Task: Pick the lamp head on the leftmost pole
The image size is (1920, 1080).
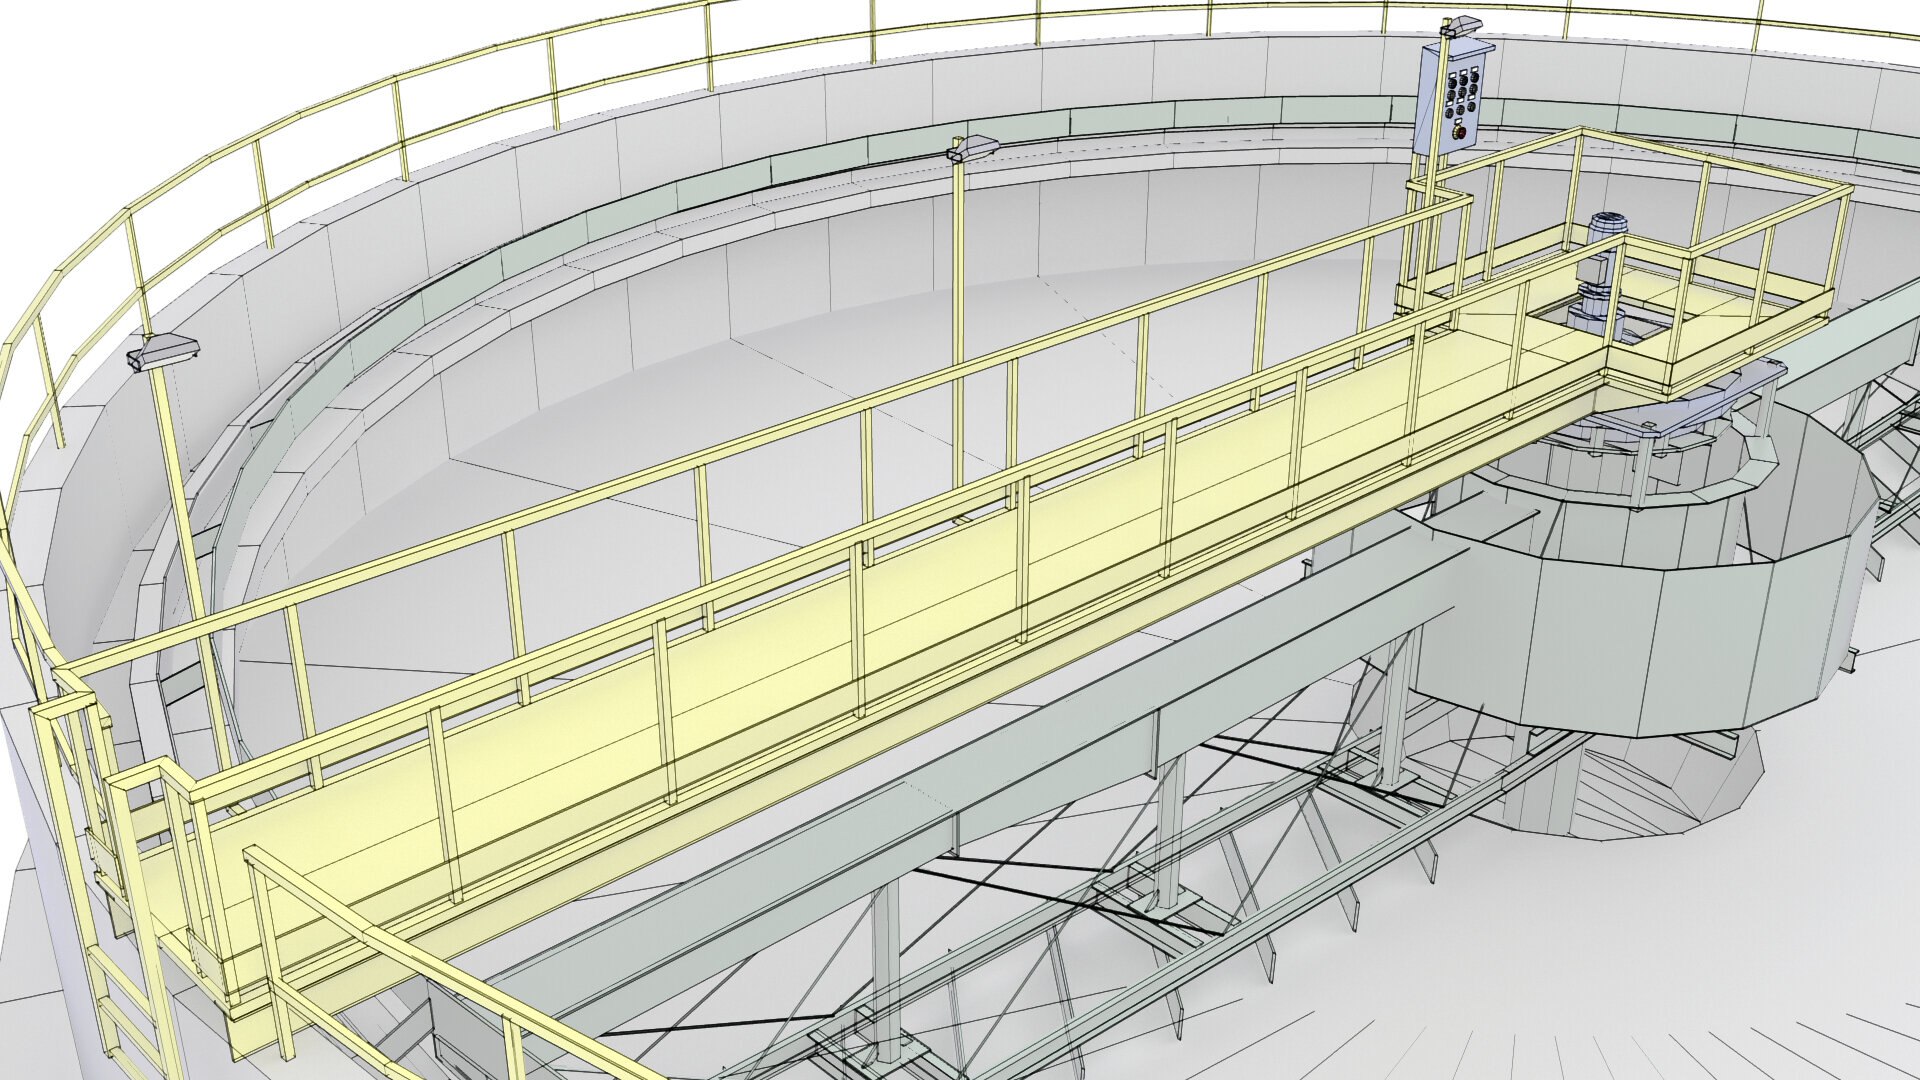Action: click(163, 352)
